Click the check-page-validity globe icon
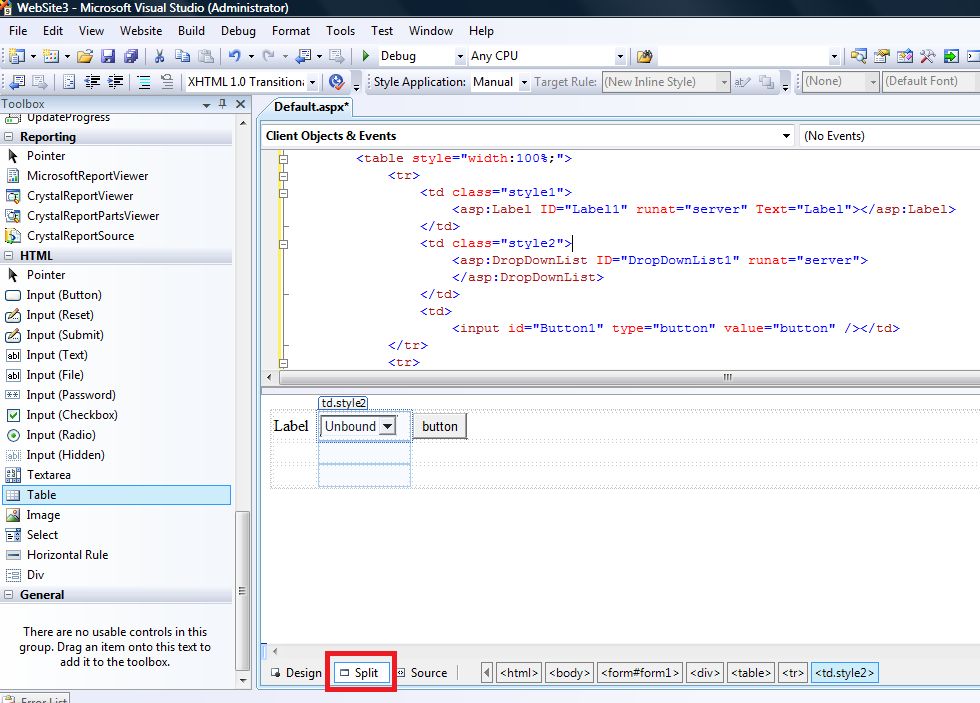The height and width of the screenshot is (703, 980). tap(338, 81)
